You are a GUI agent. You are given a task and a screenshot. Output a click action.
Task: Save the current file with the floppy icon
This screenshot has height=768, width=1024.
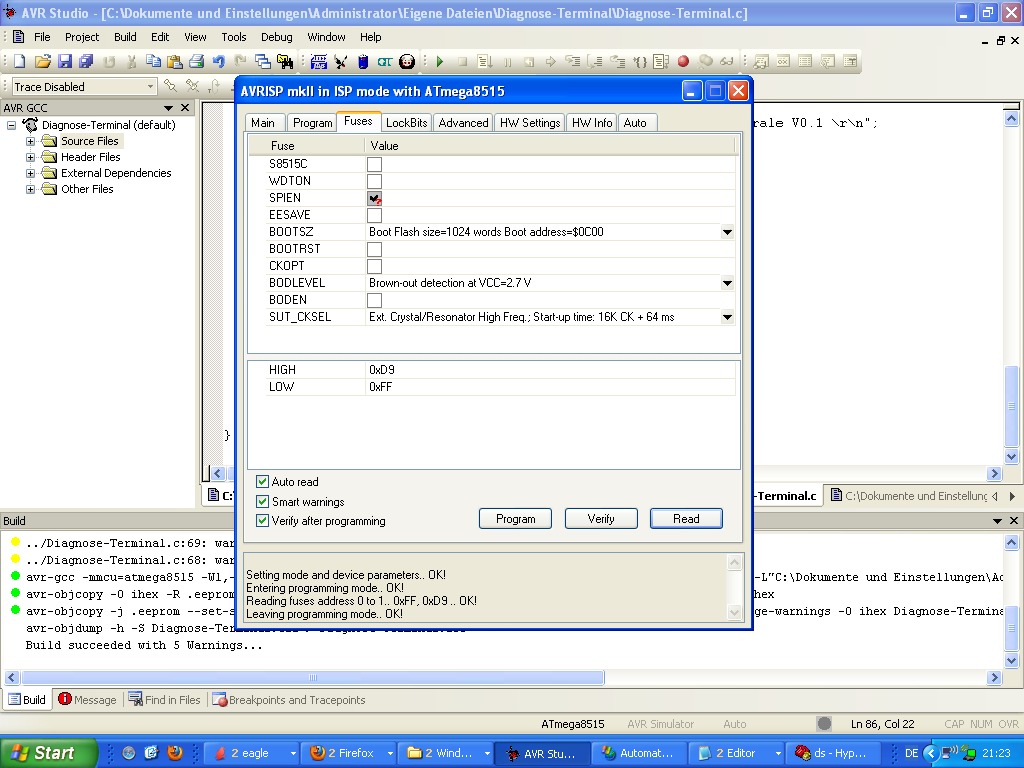click(65, 61)
